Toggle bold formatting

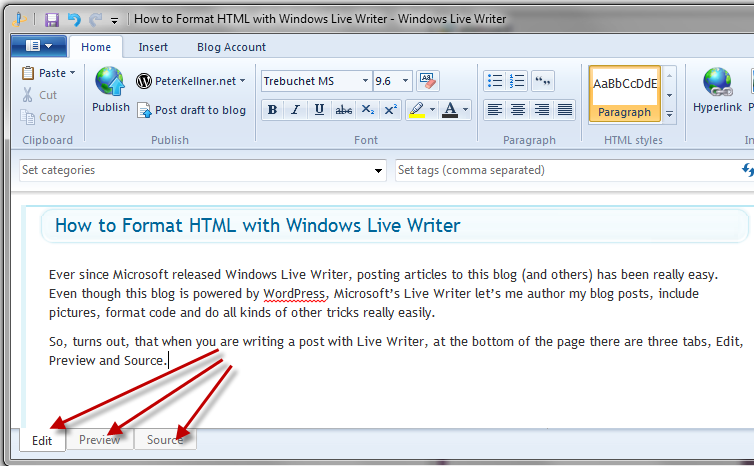(x=272, y=110)
